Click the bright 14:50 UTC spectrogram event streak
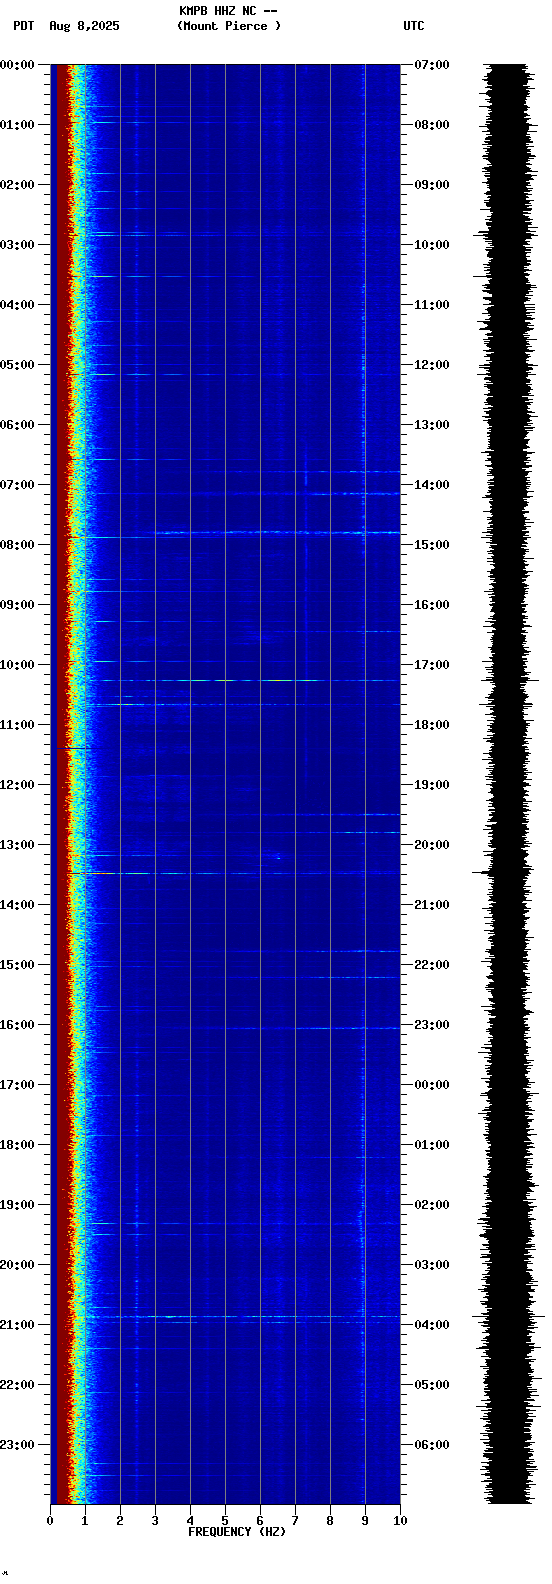 (x=276, y=533)
